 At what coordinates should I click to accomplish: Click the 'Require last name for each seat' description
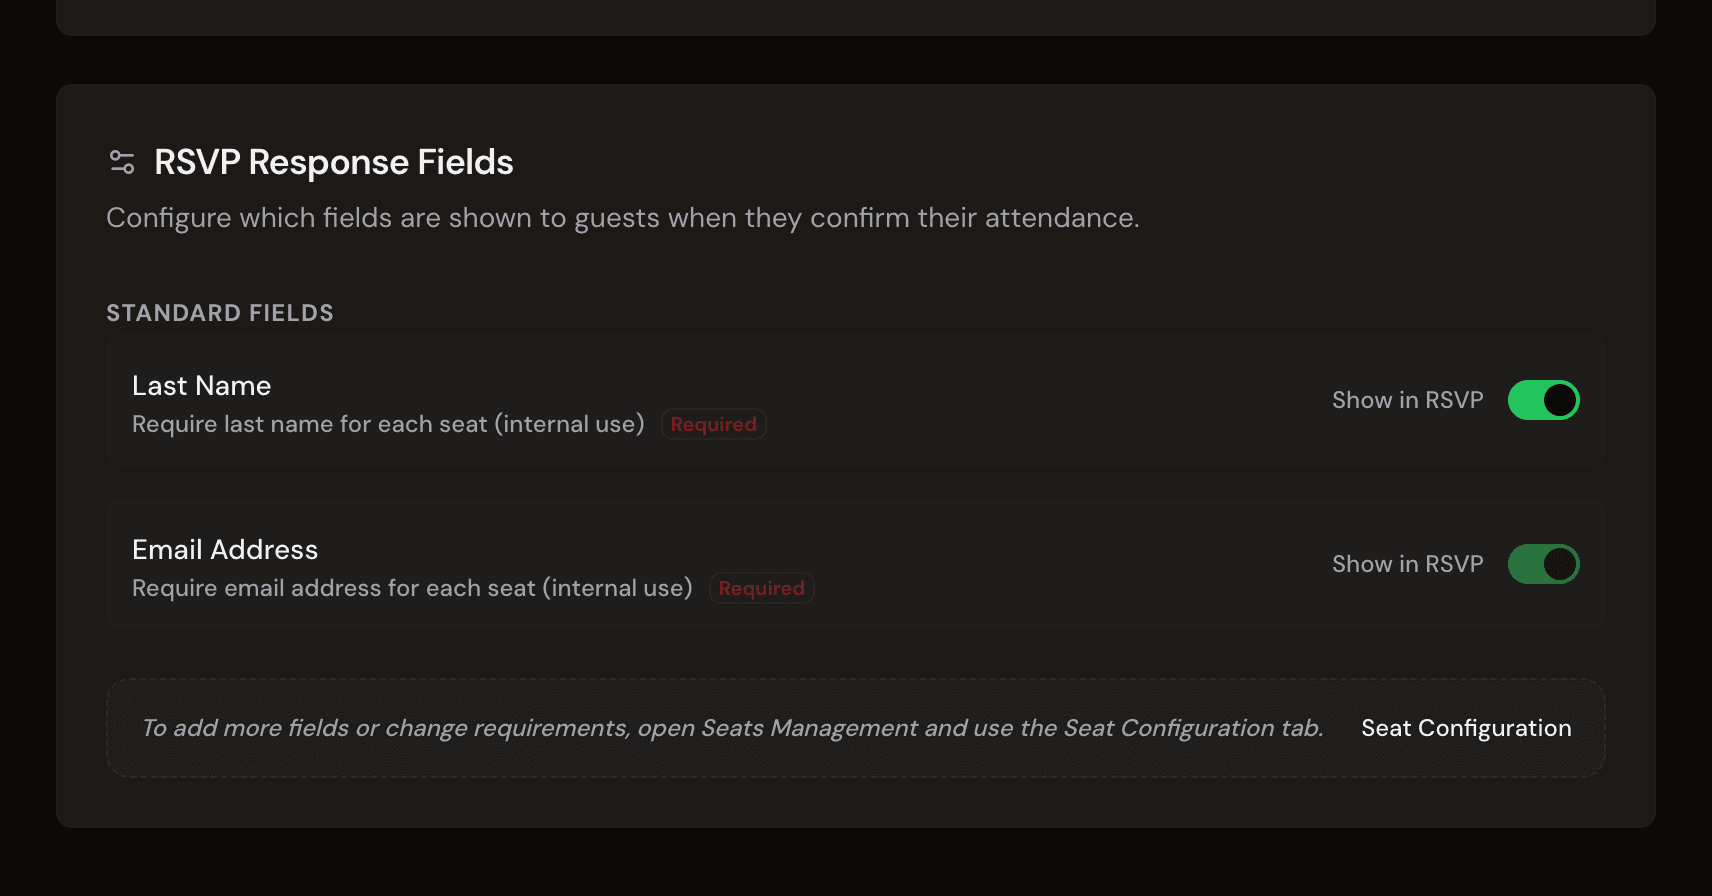point(388,424)
